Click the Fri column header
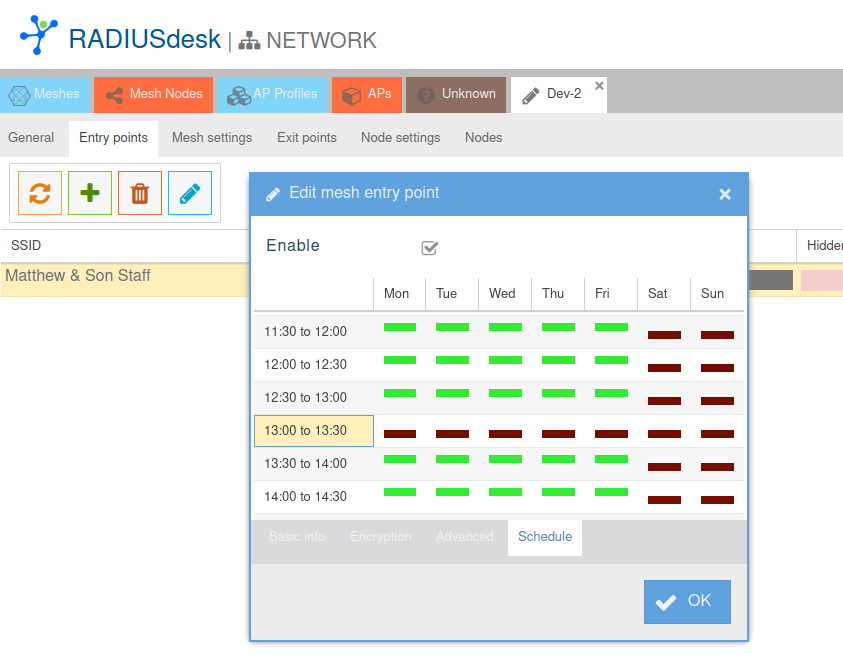The image size is (843, 667). pyautogui.click(x=602, y=293)
